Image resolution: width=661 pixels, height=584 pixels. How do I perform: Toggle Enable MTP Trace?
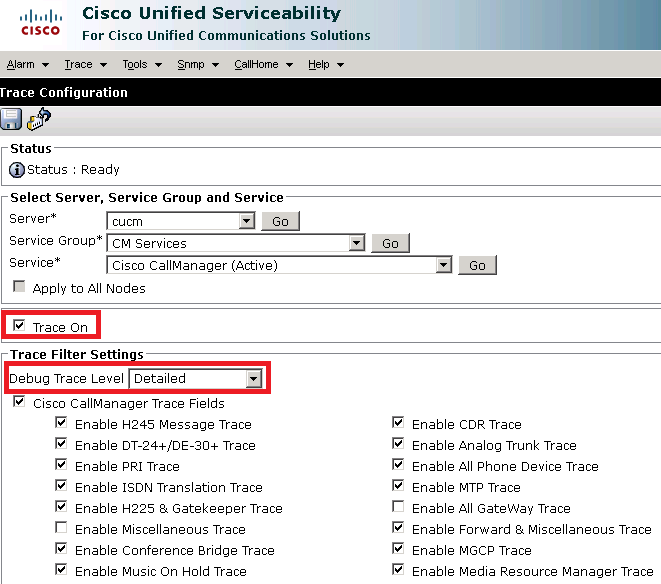point(398,485)
